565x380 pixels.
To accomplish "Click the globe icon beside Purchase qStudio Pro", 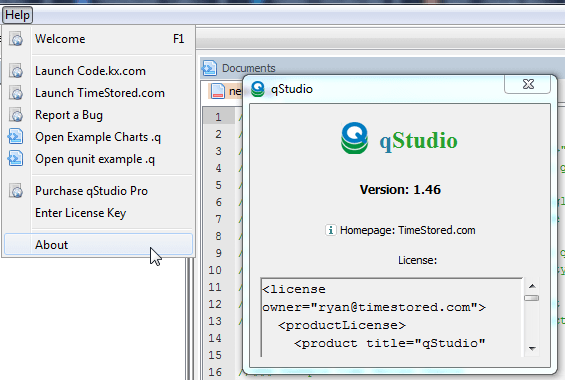I will 16,191.
